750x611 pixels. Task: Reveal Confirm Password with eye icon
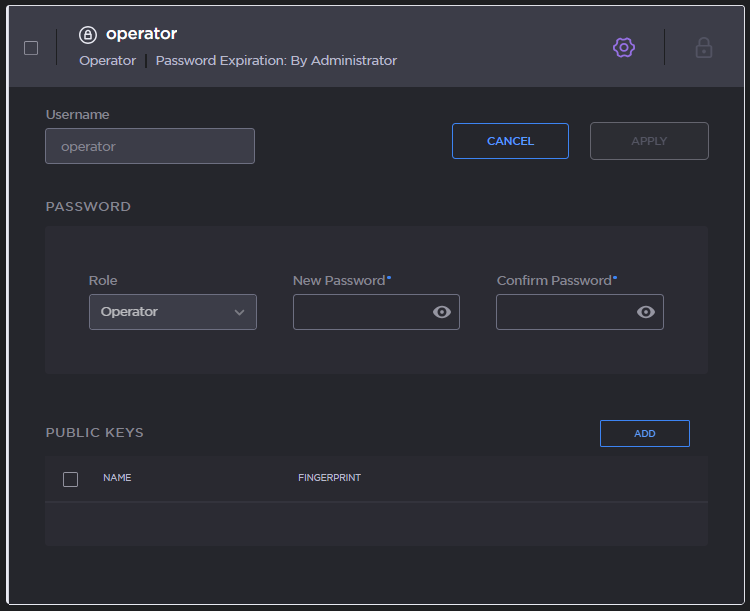tap(646, 312)
